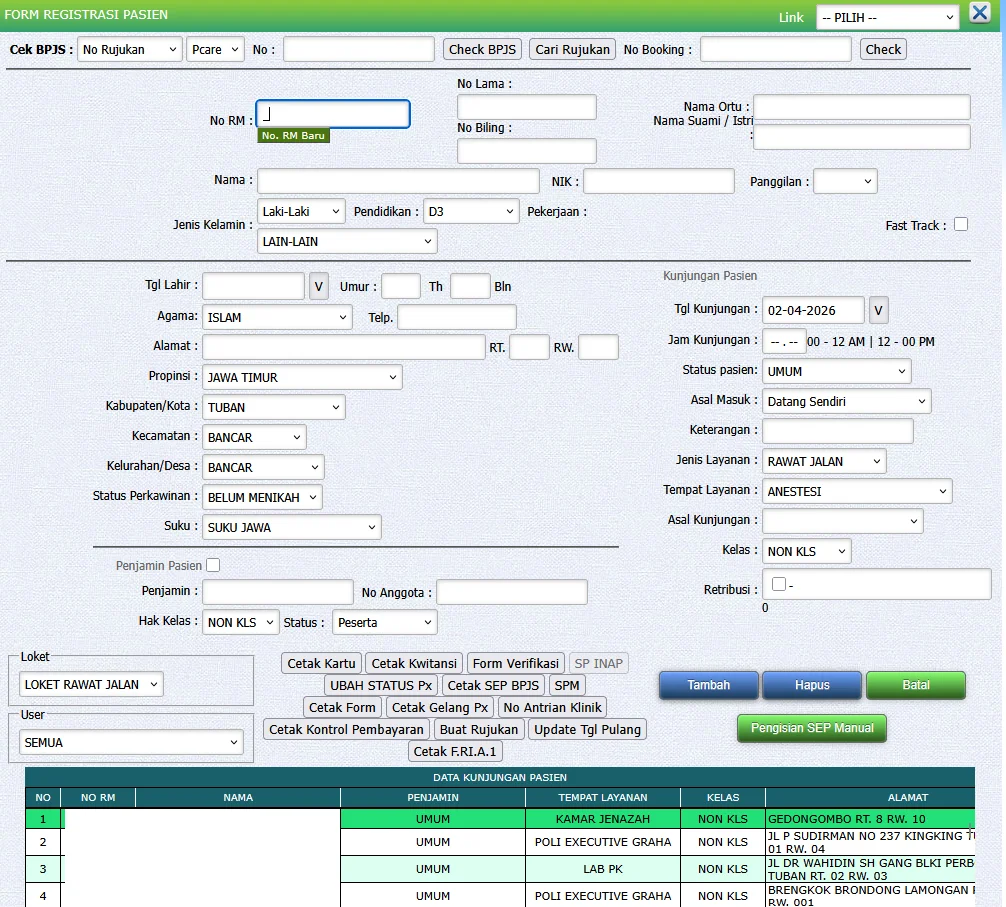The image size is (1006, 907).
Task: Click the No Booking input field
Action: [776, 49]
